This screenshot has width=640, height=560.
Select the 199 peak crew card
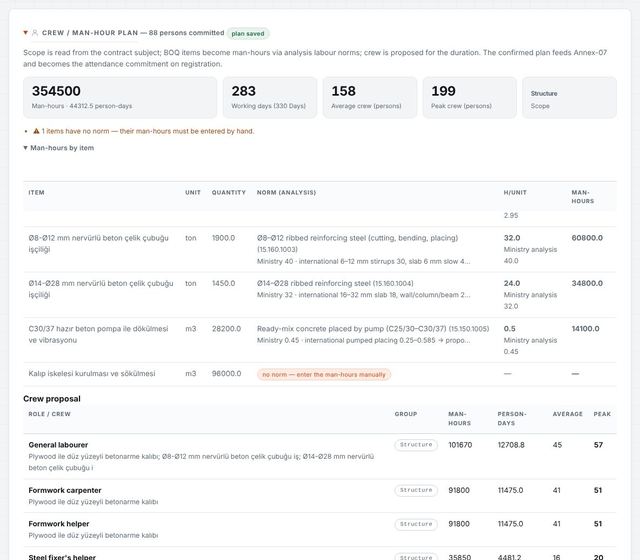click(470, 98)
